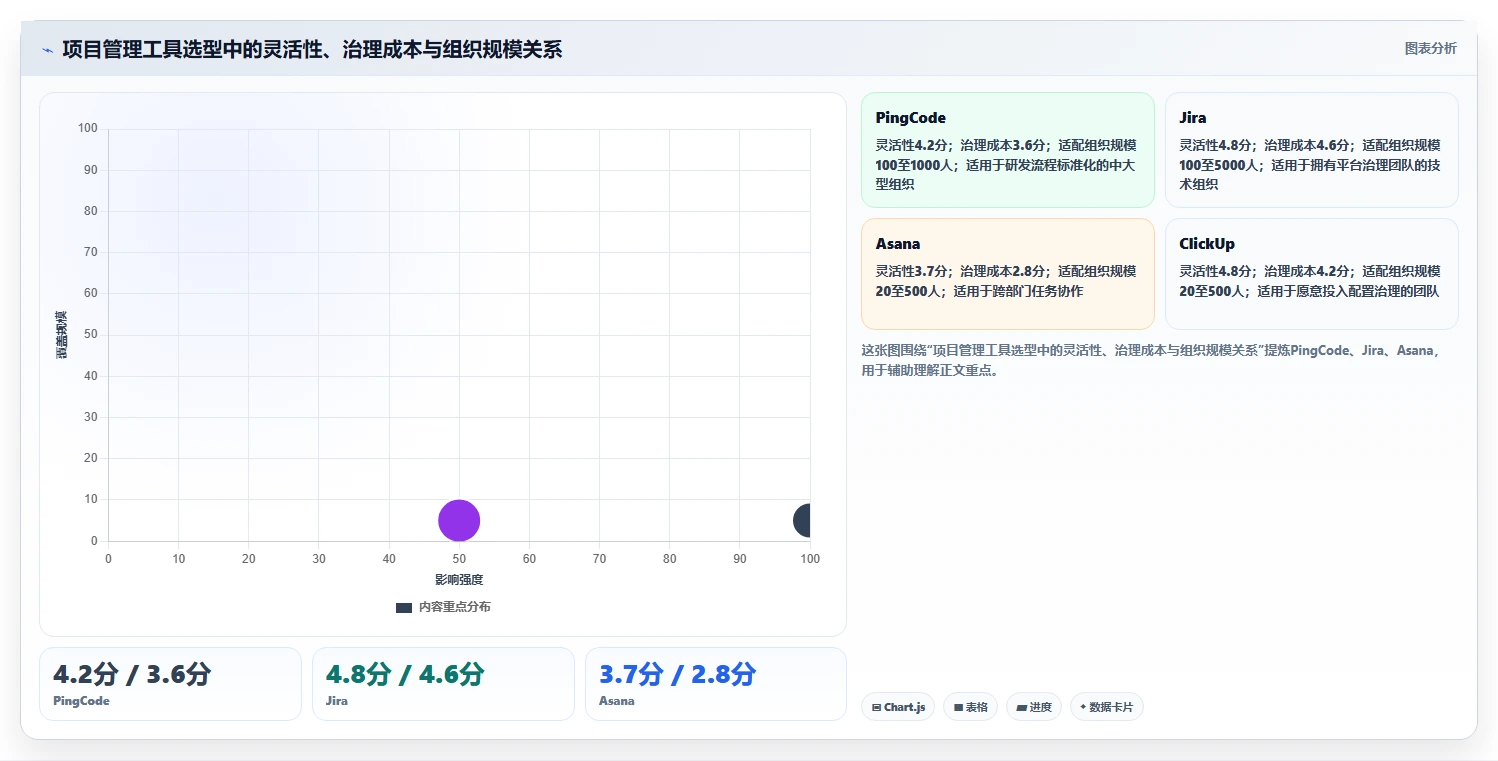The height and width of the screenshot is (761, 1498).
Task: Open the PingCode card
Action: pos(1008,150)
